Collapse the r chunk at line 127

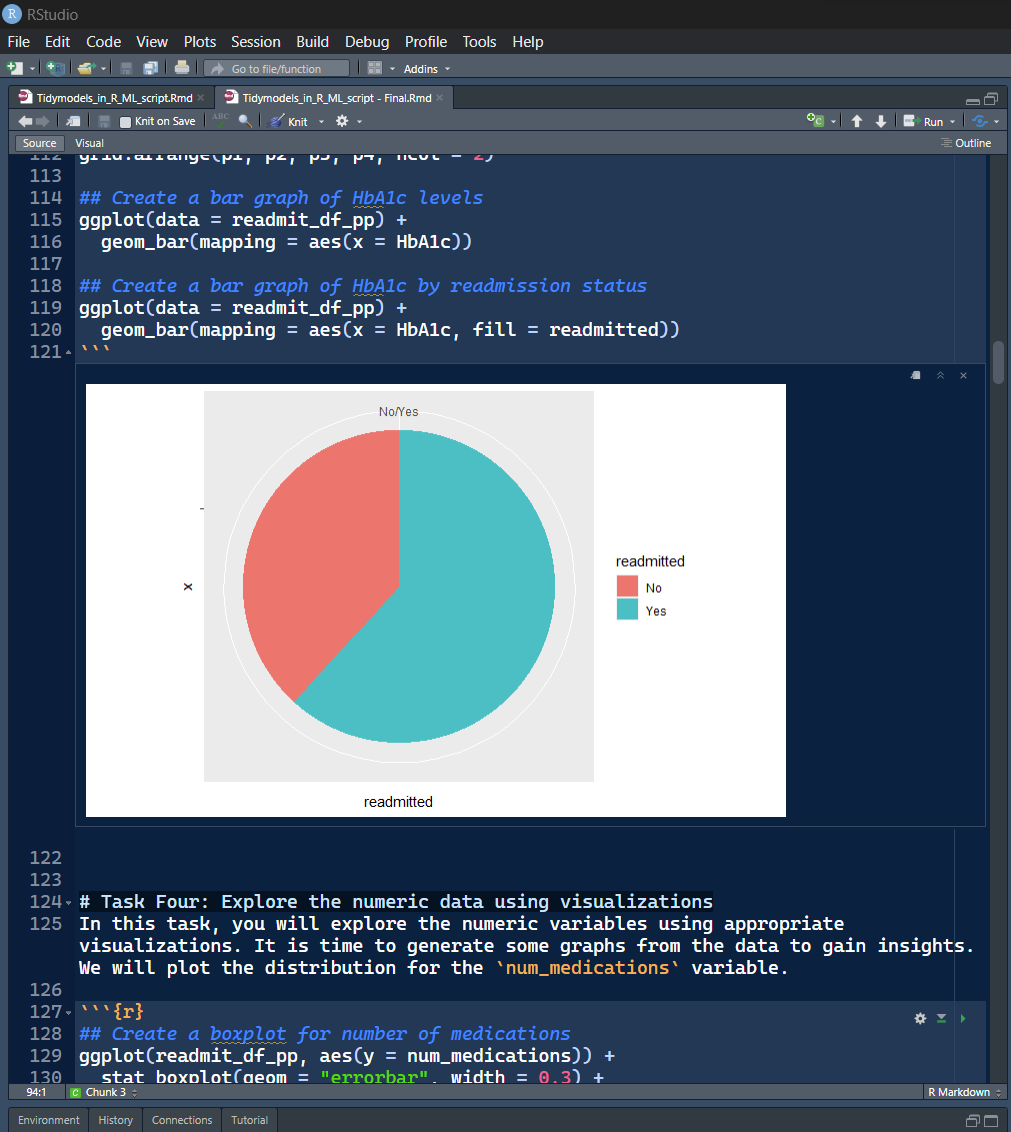coord(69,1012)
